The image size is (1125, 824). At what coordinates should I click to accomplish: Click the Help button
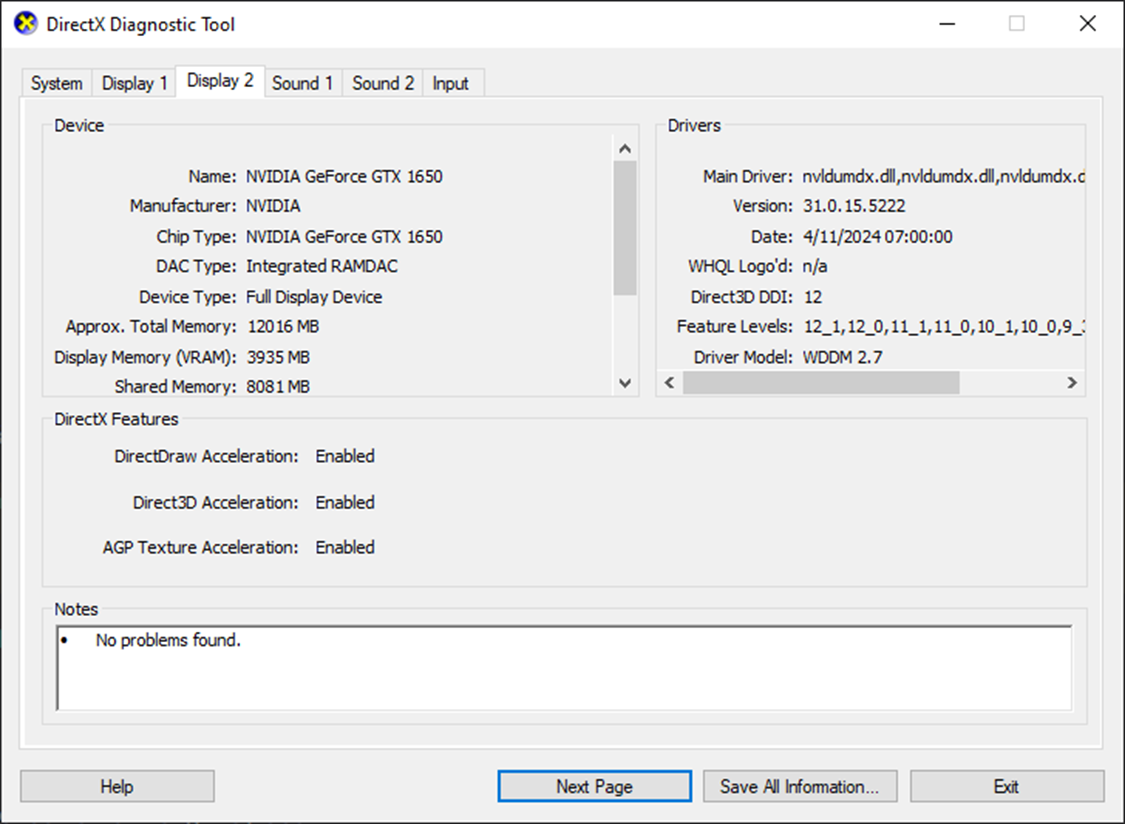coord(117,787)
